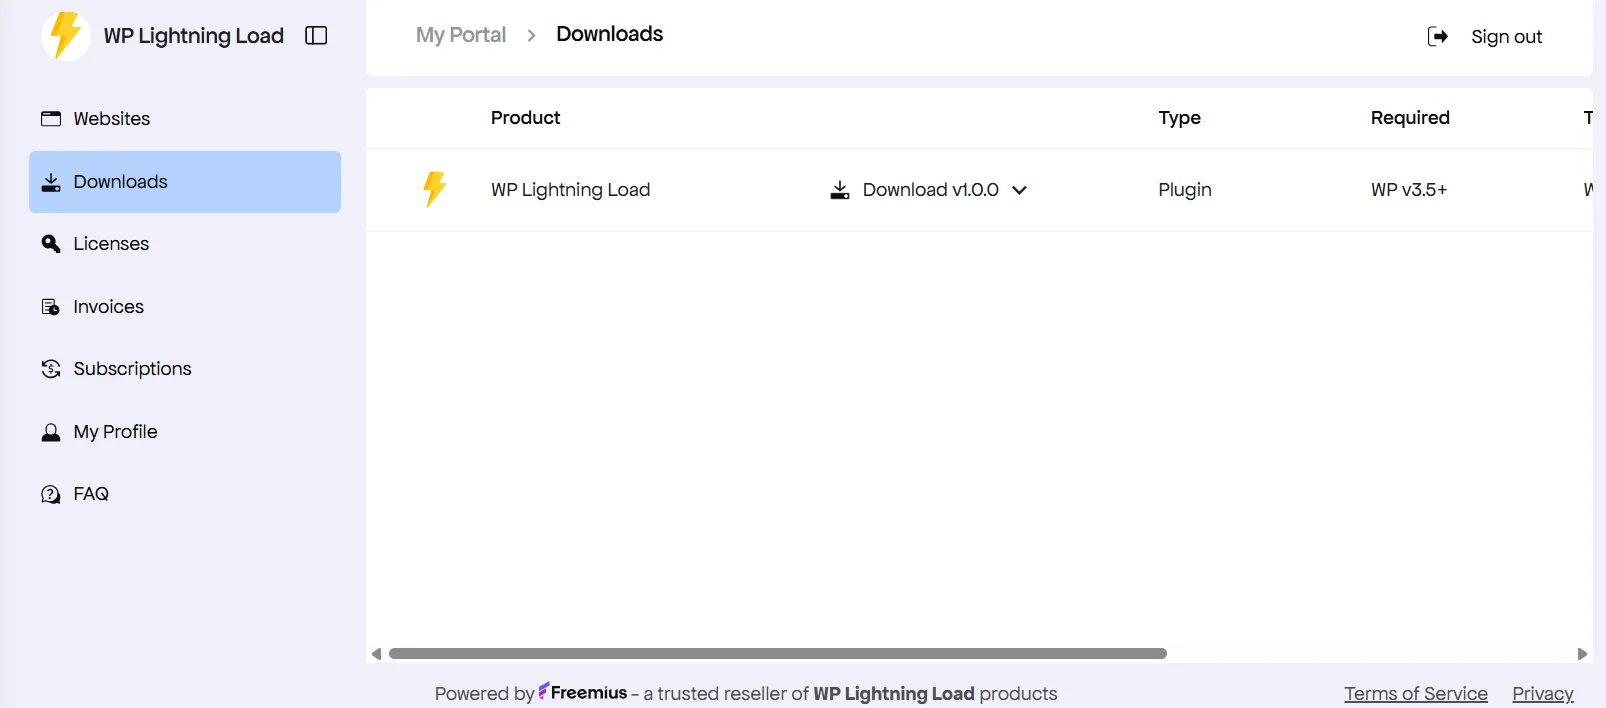Click the product lightning bolt thumbnail
This screenshot has height=708, width=1606.
click(x=434, y=189)
